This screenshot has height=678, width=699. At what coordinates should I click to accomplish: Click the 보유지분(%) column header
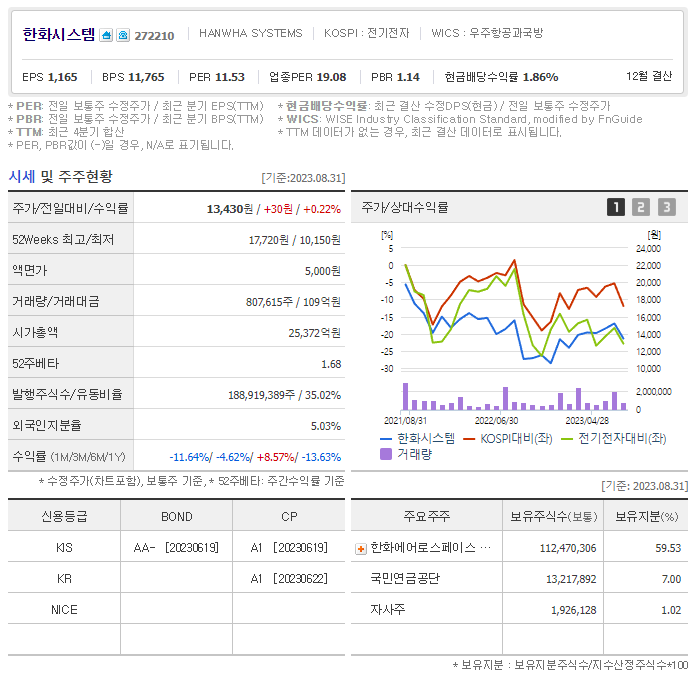(x=646, y=517)
